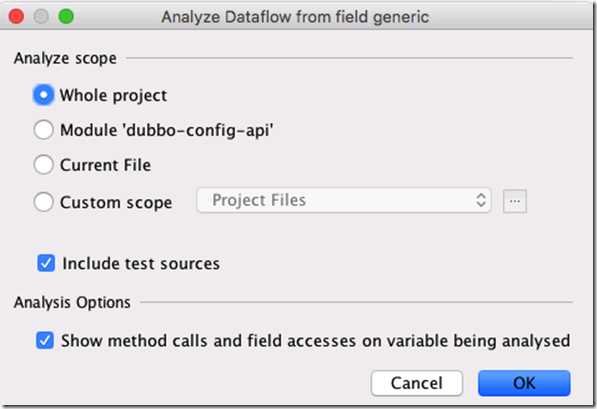Toggle Show method calls and field accesses checkbox
Viewport: 597px width, 409px height.
(45, 340)
